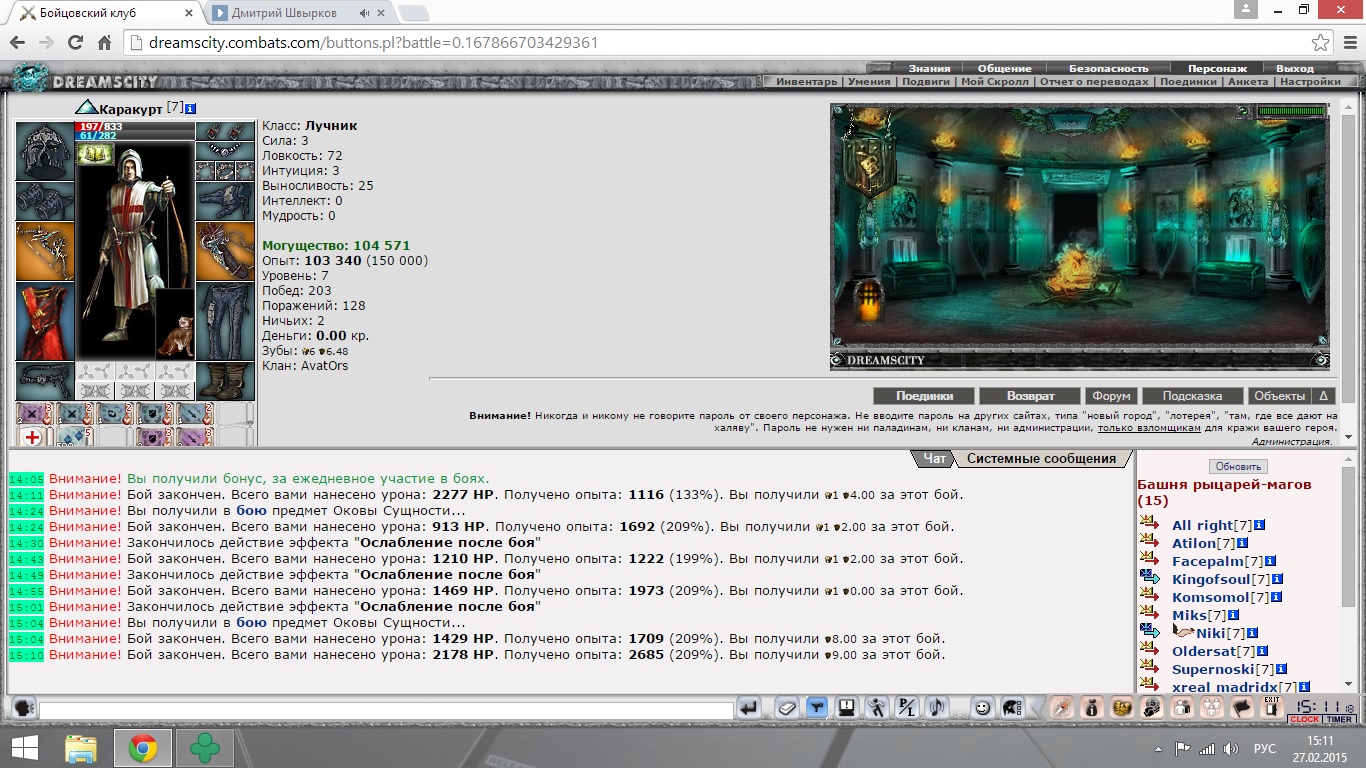Select the dark gloves slot
1366x768 pixels.
pyautogui.click(x=224, y=201)
